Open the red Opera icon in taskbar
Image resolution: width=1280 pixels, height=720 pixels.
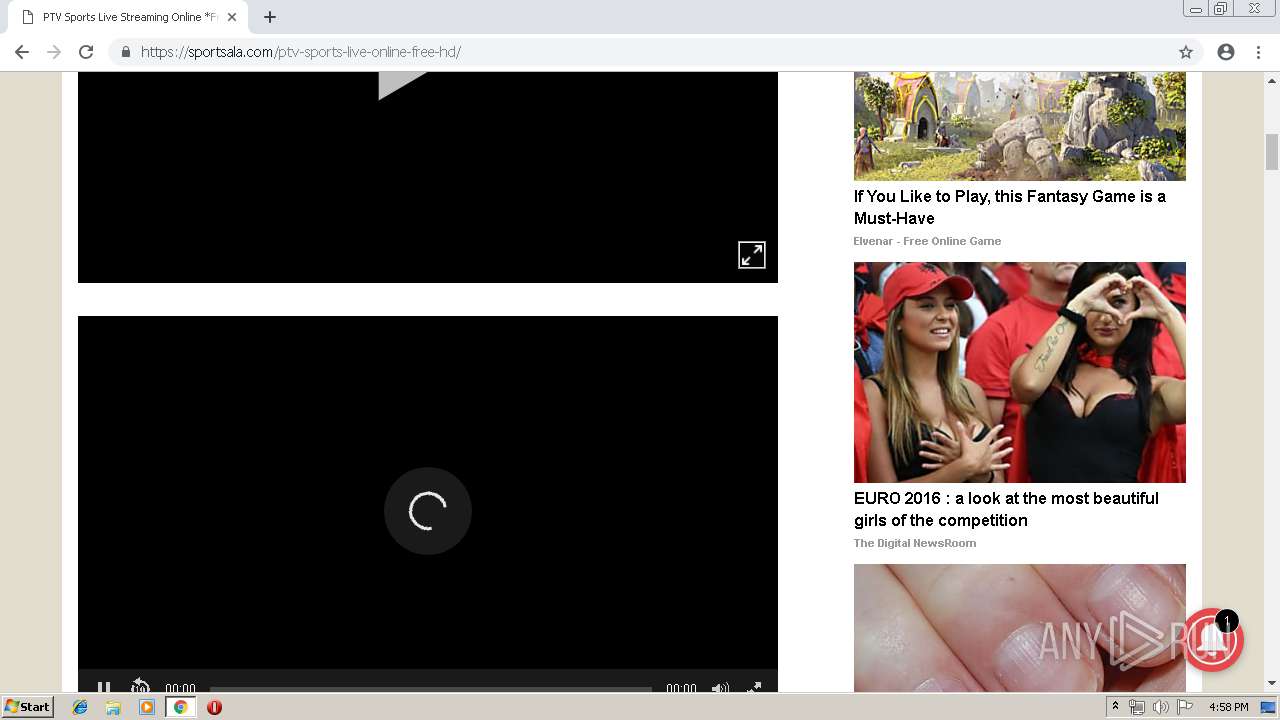pos(214,707)
